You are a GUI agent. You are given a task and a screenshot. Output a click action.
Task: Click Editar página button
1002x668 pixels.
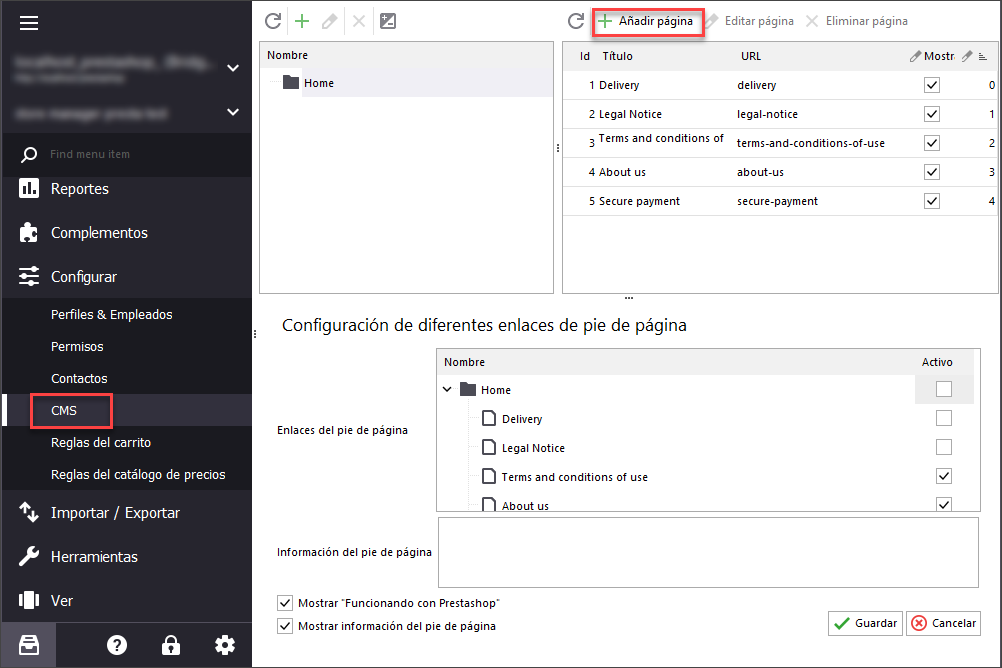tap(750, 21)
